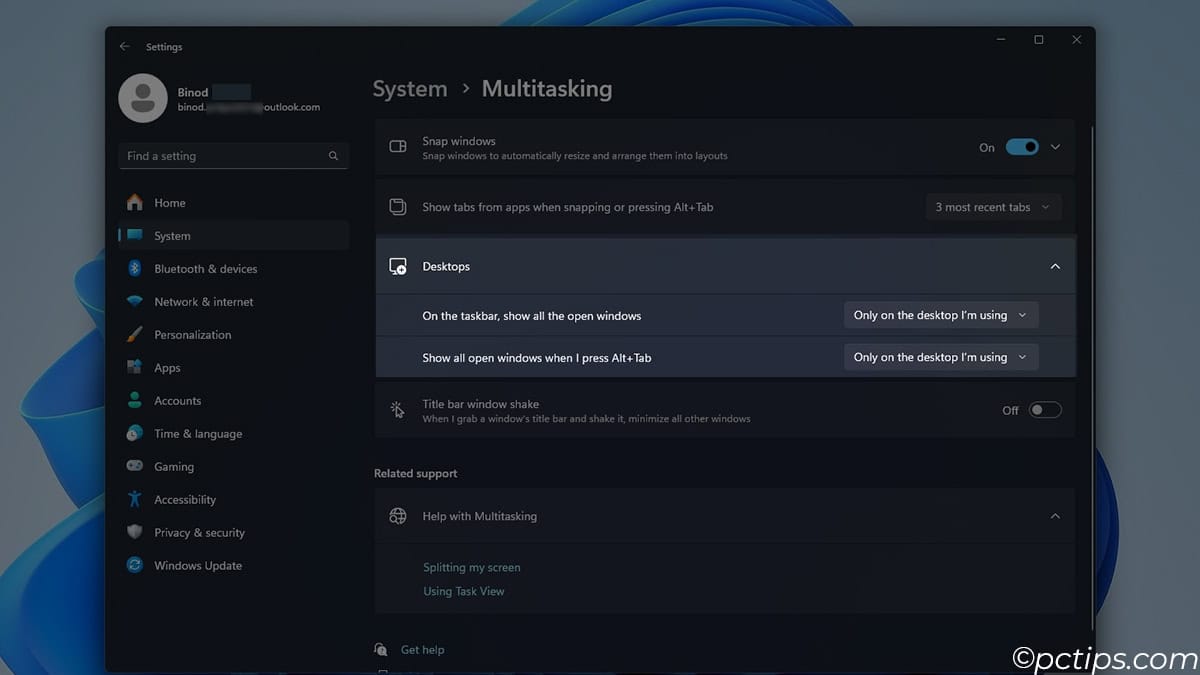
Task: Turn off the Snap windows toggle
Action: click(x=1021, y=146)
